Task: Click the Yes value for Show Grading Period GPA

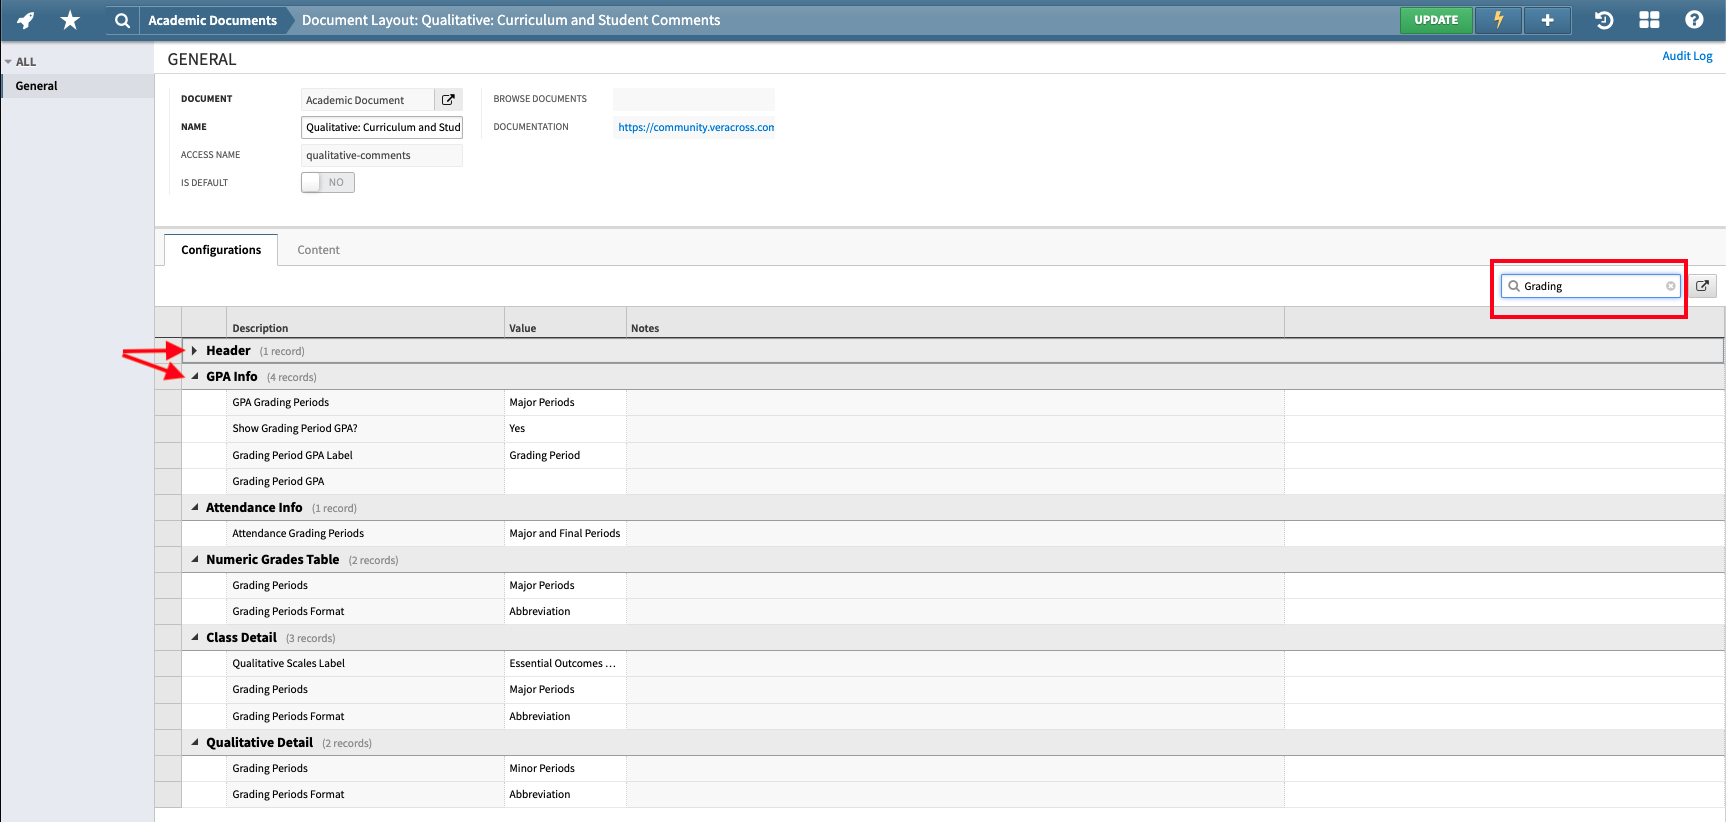Action: point(565,429)
